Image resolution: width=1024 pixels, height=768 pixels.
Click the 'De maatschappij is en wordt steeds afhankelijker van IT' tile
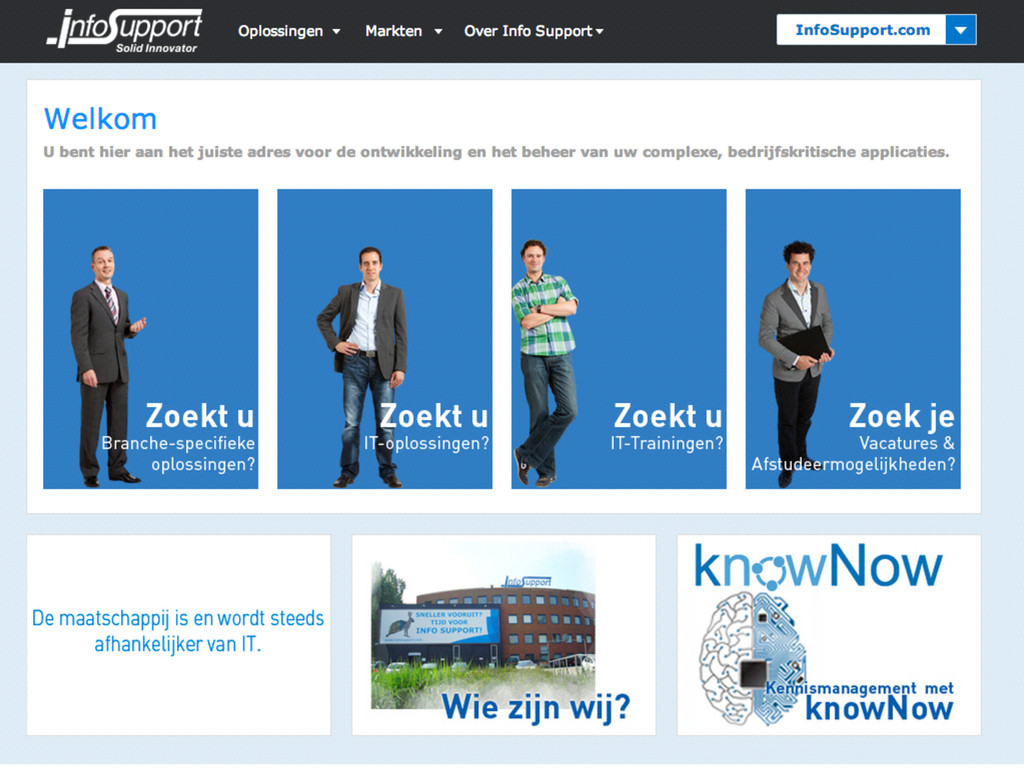(x=178, y=635)
